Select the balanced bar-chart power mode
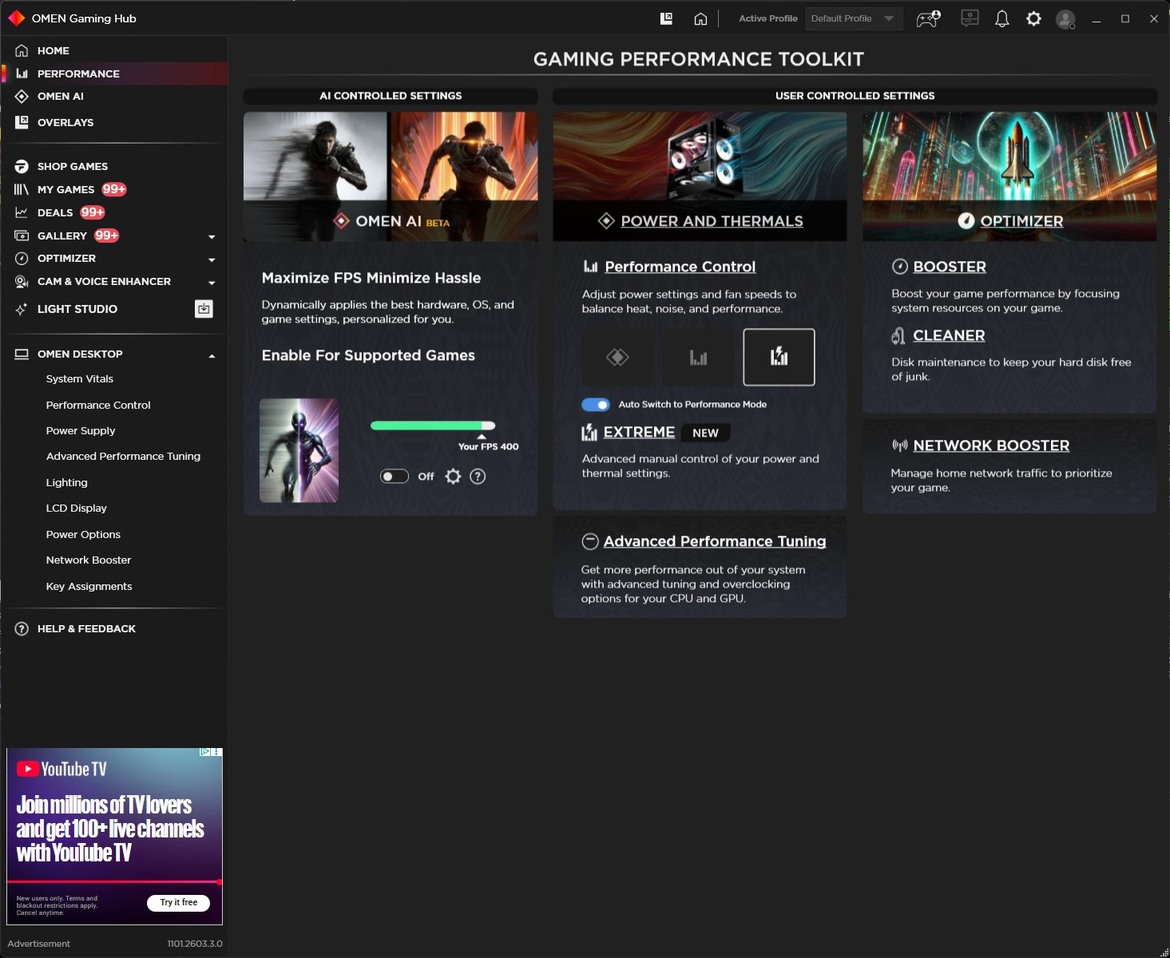The image size is (1170, 958). 698,357
